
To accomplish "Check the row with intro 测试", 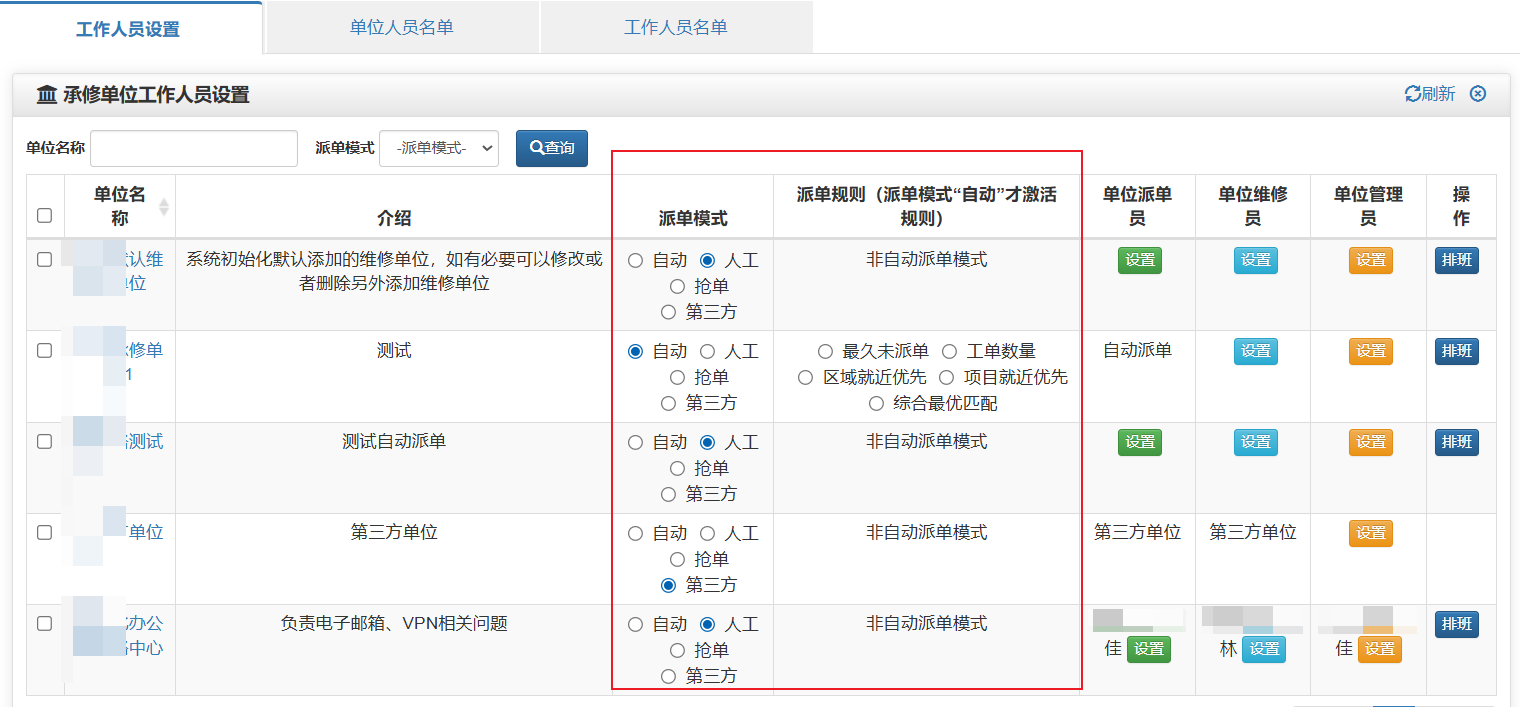I will click(x=44, y=350).
